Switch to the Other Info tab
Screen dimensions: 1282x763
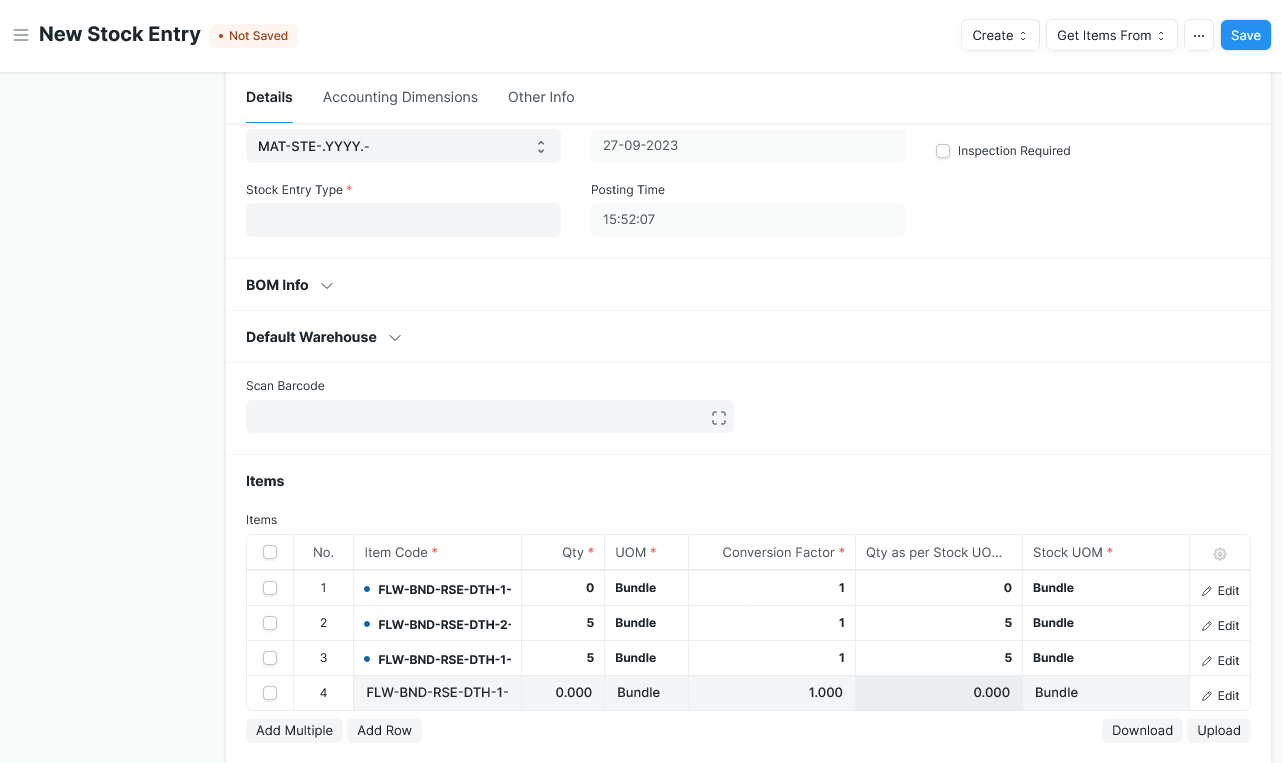541,97
